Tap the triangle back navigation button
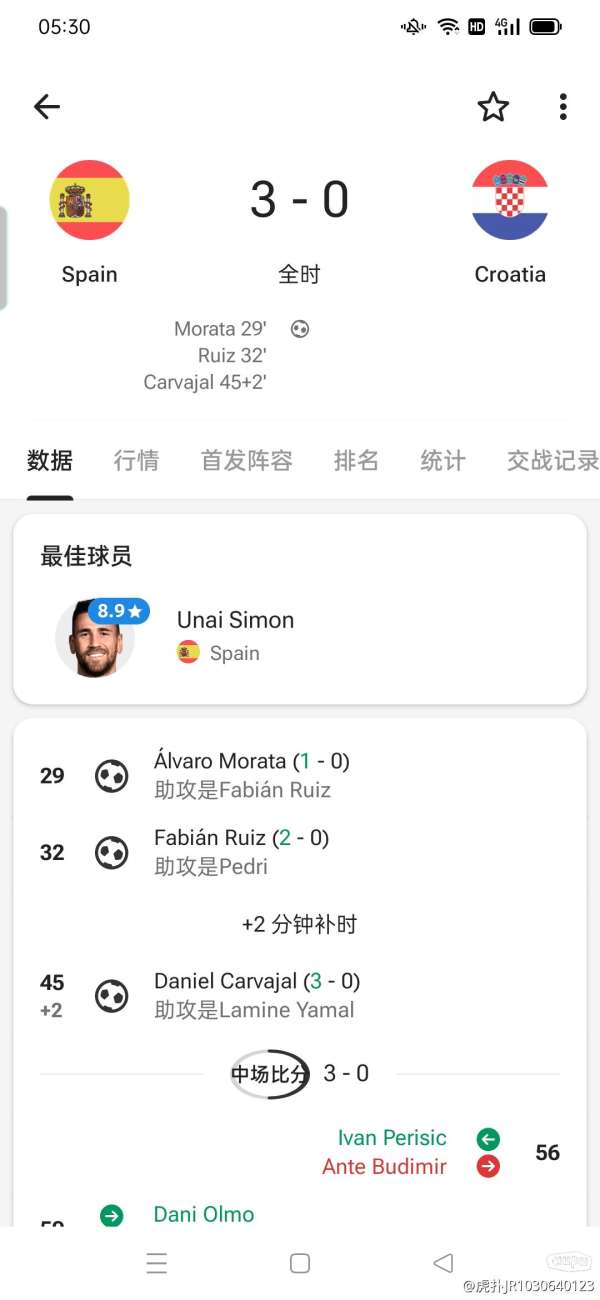 (x=443, y=1263)
